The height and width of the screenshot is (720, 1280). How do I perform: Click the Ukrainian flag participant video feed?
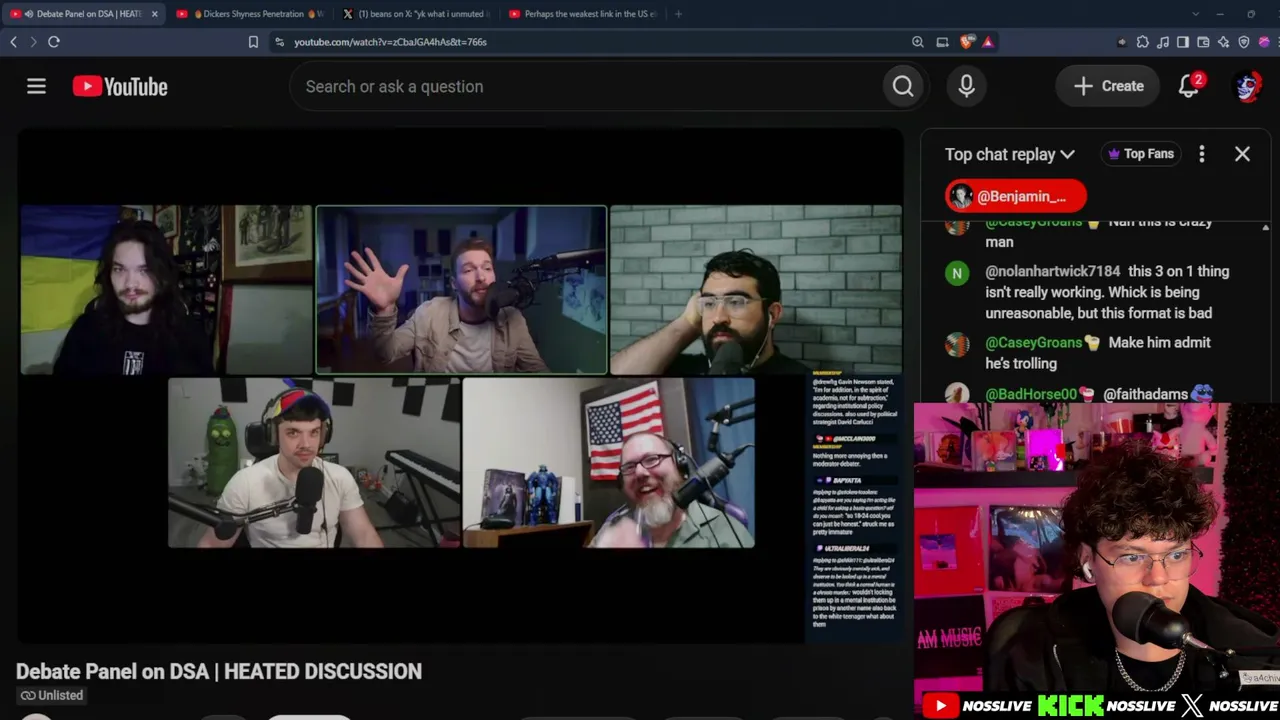point(166,290)
